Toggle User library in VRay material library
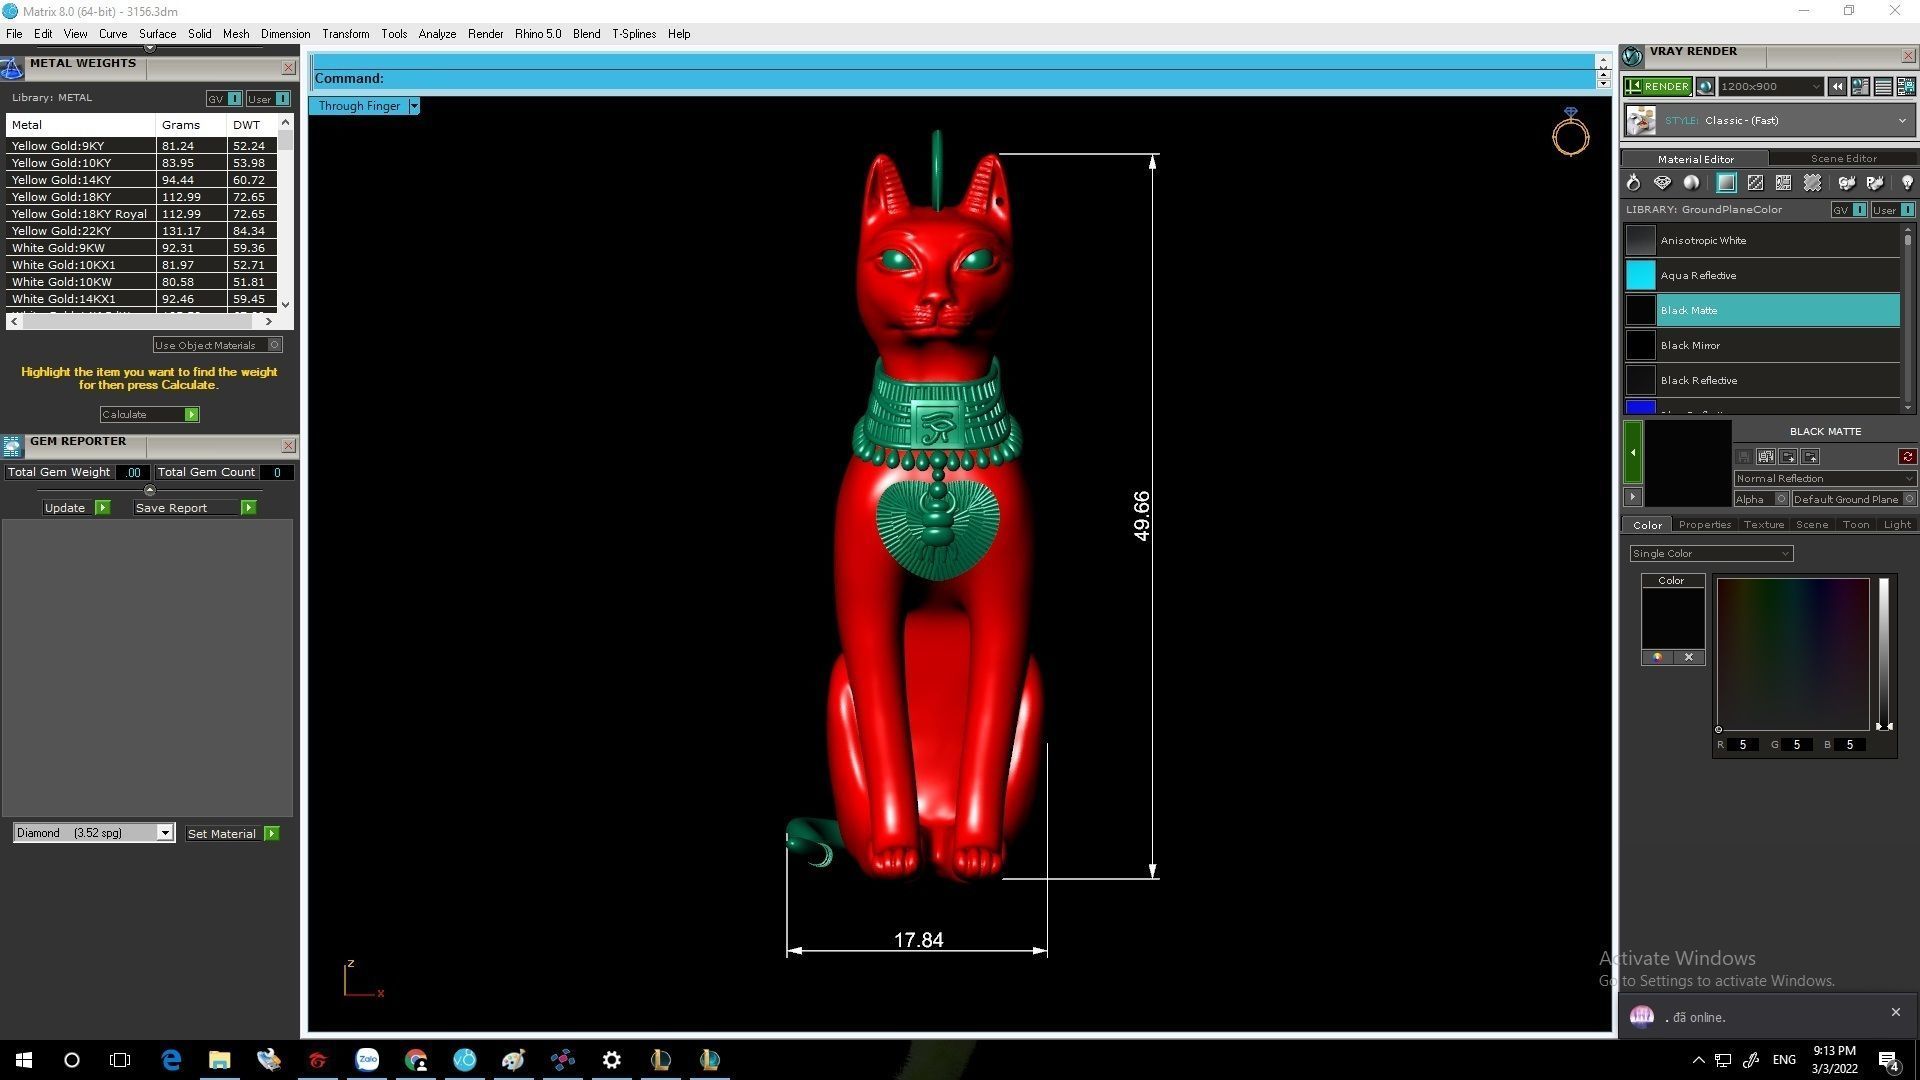The height and width of the screenshot is (1080, 1920). pos(1893,210)
